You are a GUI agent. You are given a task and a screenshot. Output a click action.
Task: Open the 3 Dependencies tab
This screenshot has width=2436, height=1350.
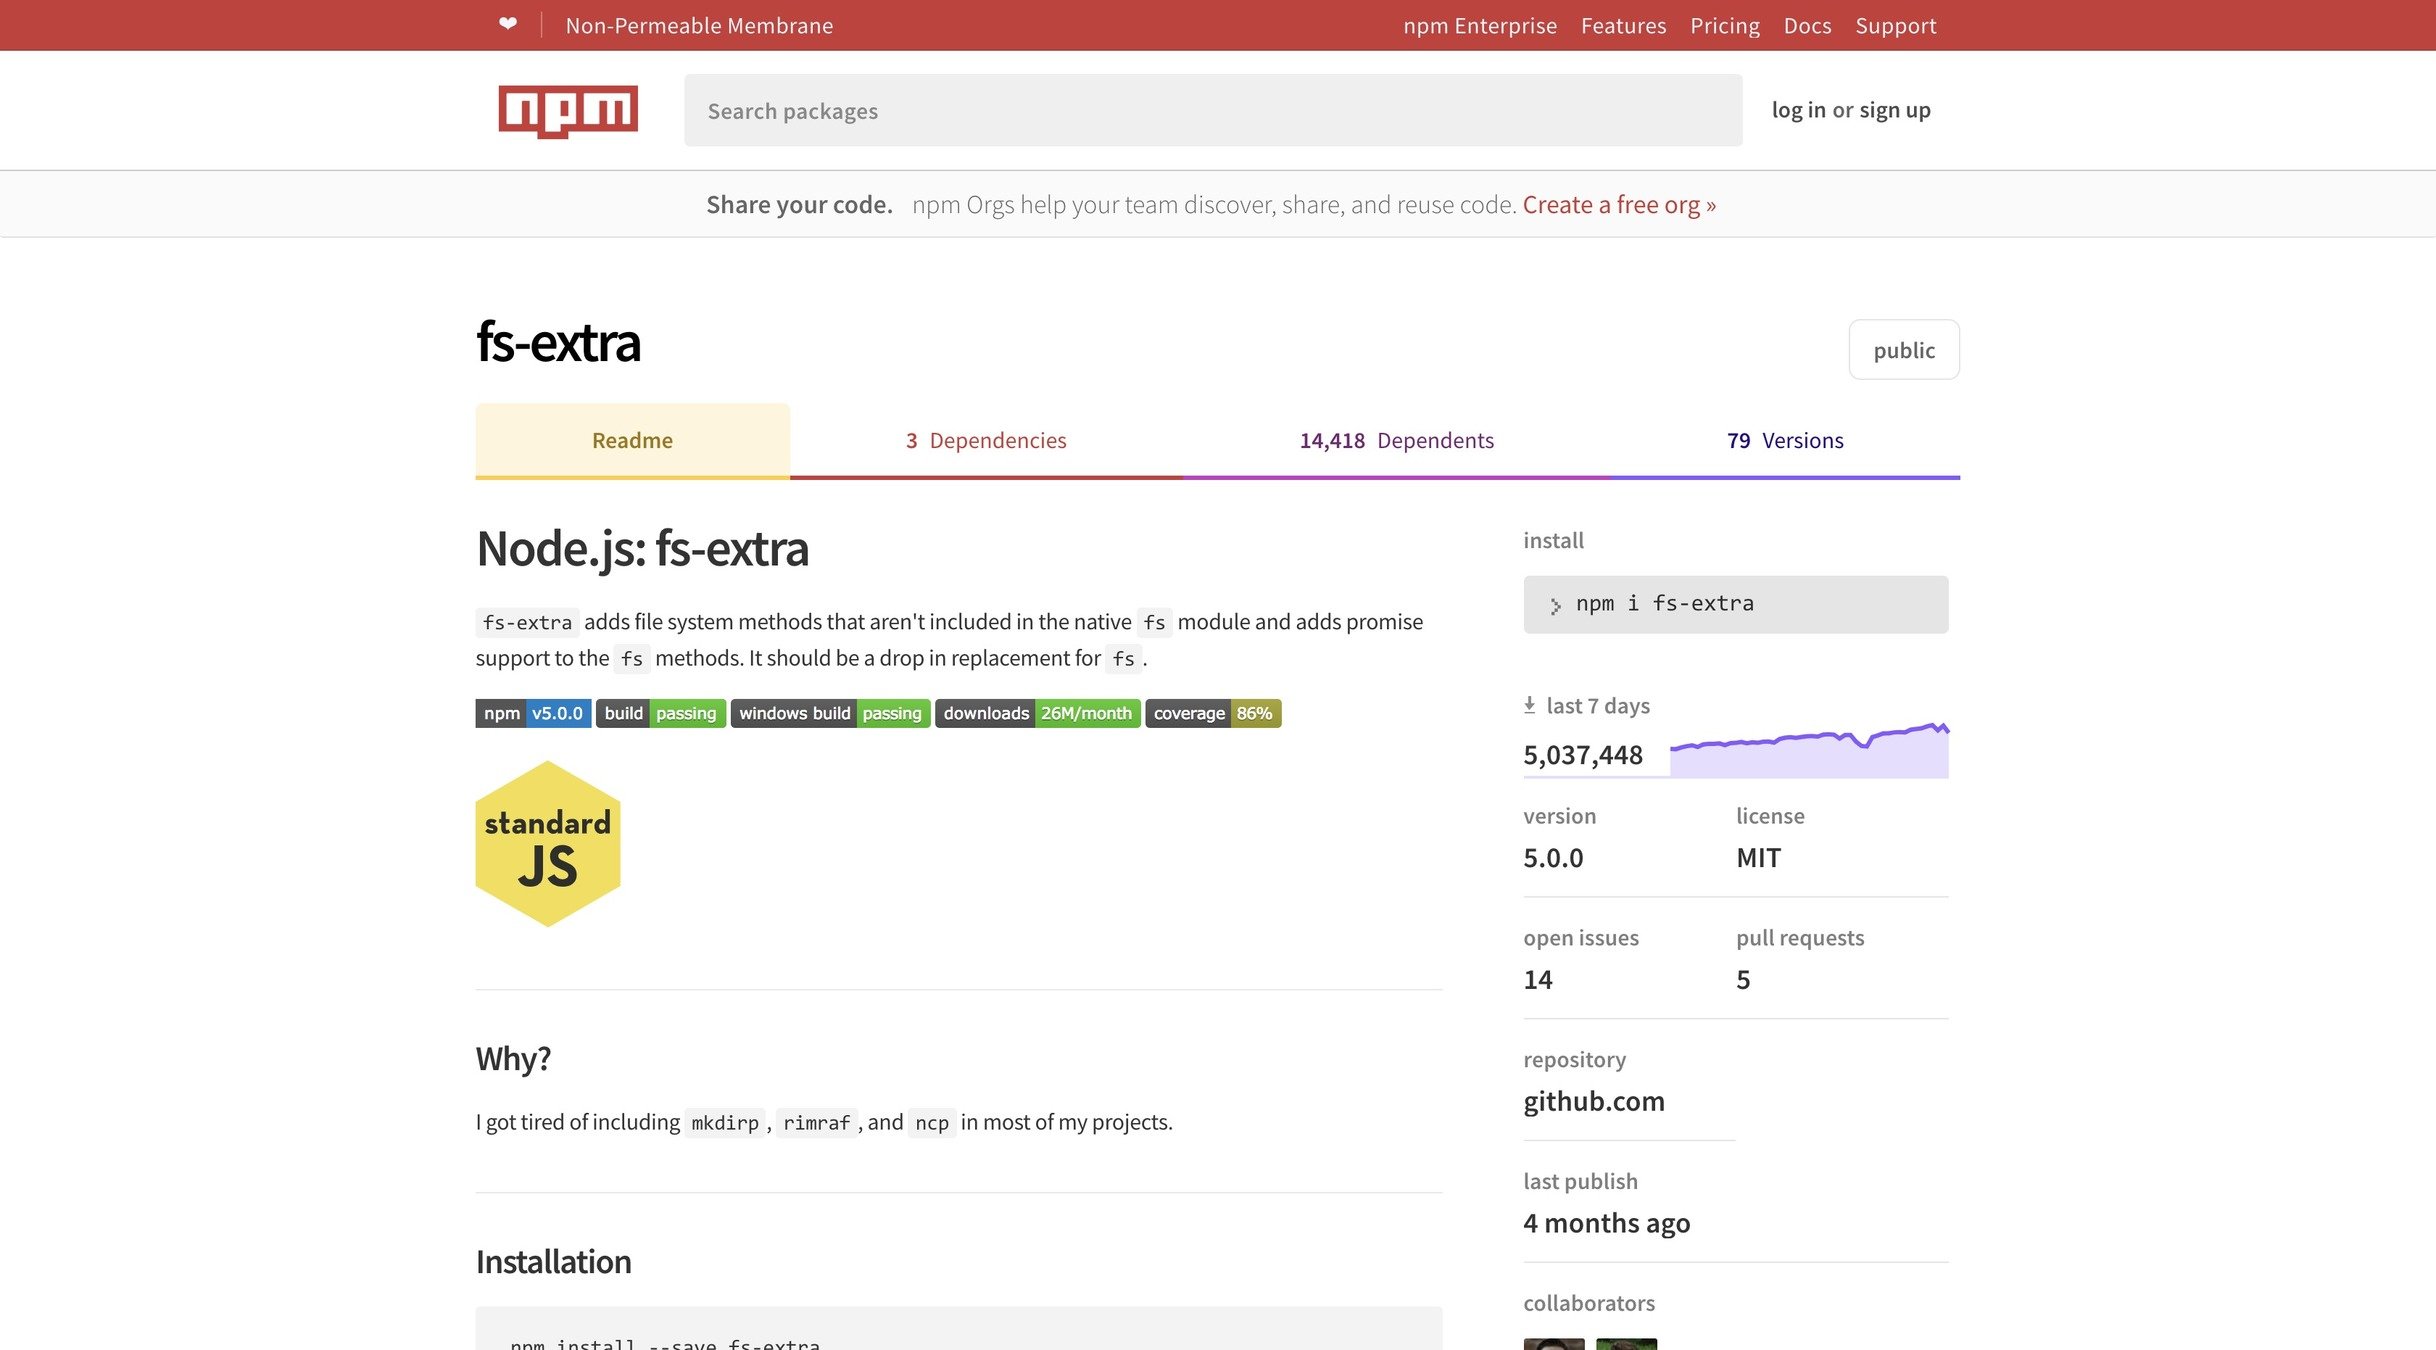click(x=986, y=440)
